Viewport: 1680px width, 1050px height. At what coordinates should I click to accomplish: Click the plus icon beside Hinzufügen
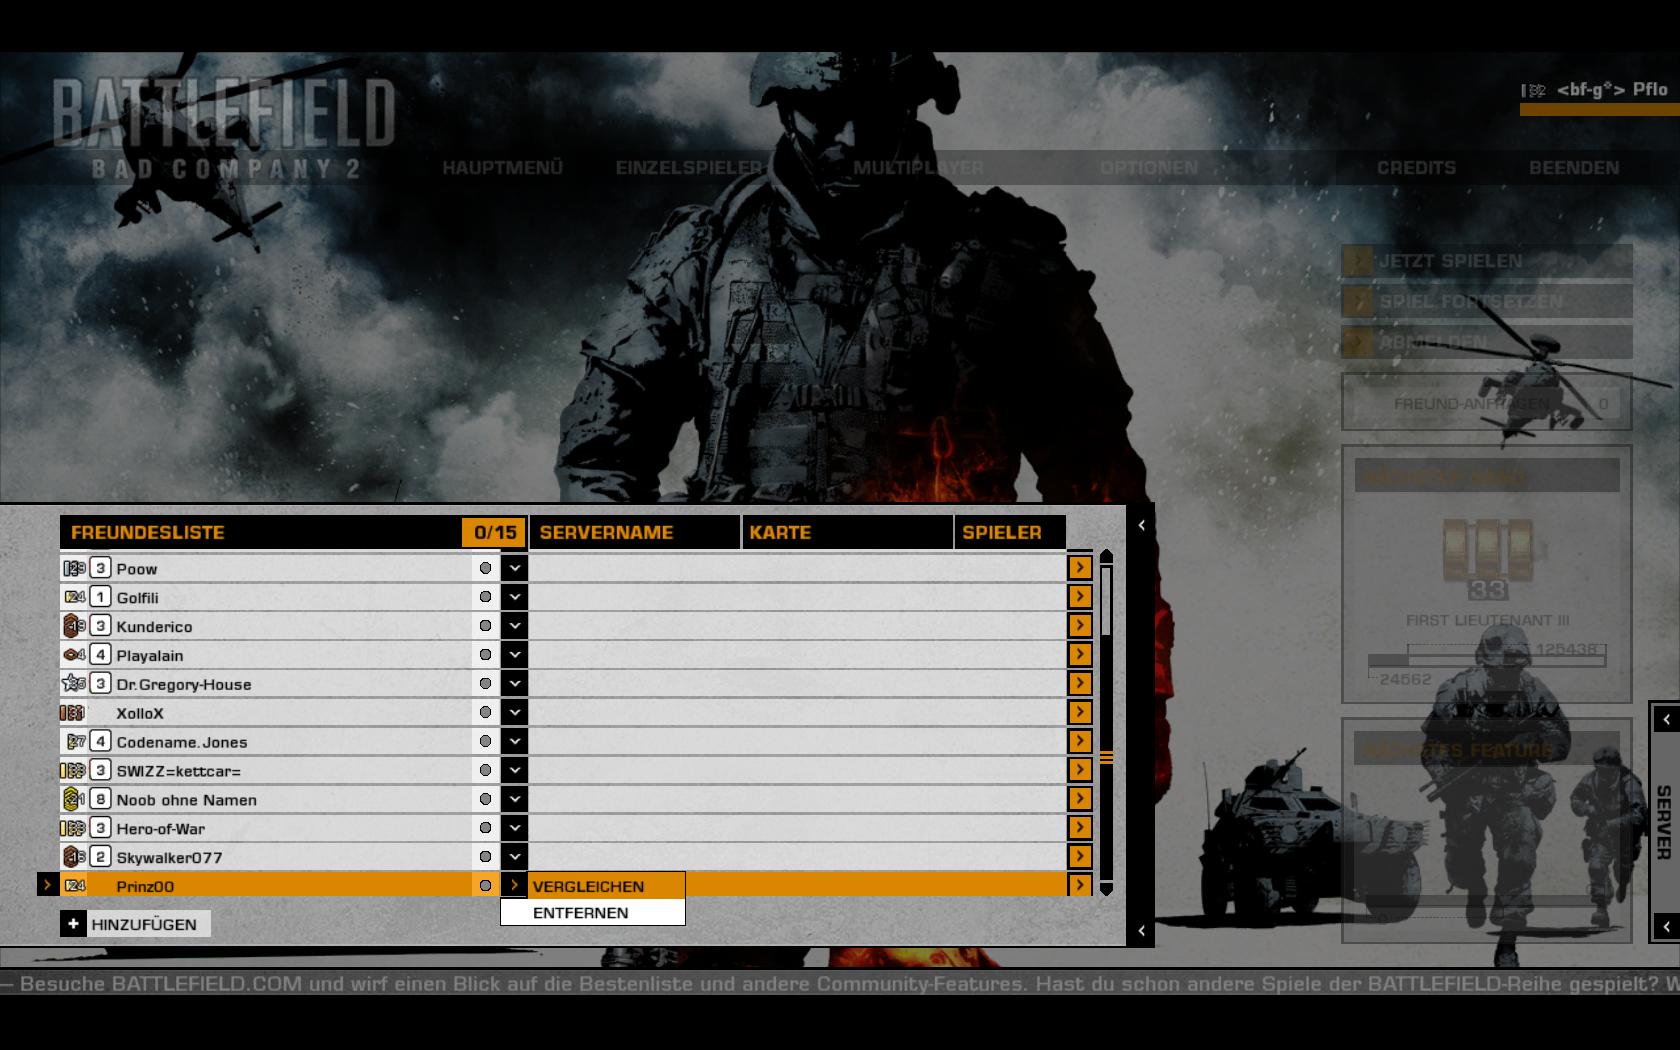73,924
